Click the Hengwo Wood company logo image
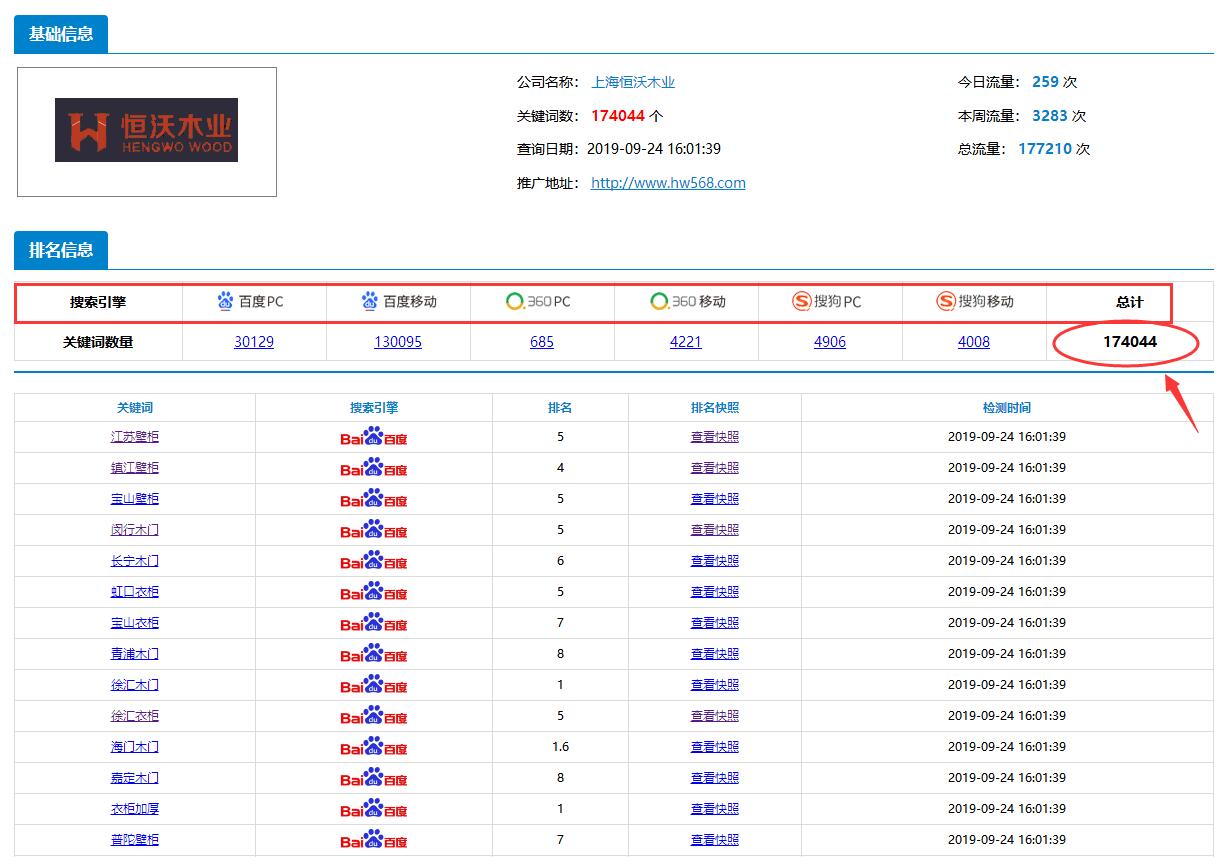The height and width of the screenshot is (857, 1225). tap(146, 130)
